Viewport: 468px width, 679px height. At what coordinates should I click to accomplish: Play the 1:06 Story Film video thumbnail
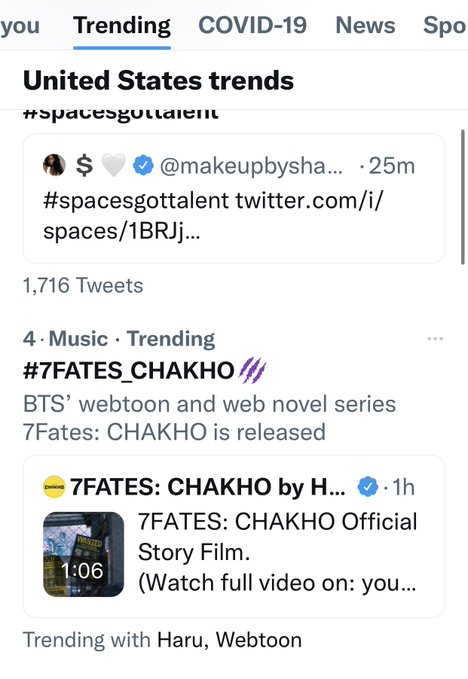(x=84, y=554)
